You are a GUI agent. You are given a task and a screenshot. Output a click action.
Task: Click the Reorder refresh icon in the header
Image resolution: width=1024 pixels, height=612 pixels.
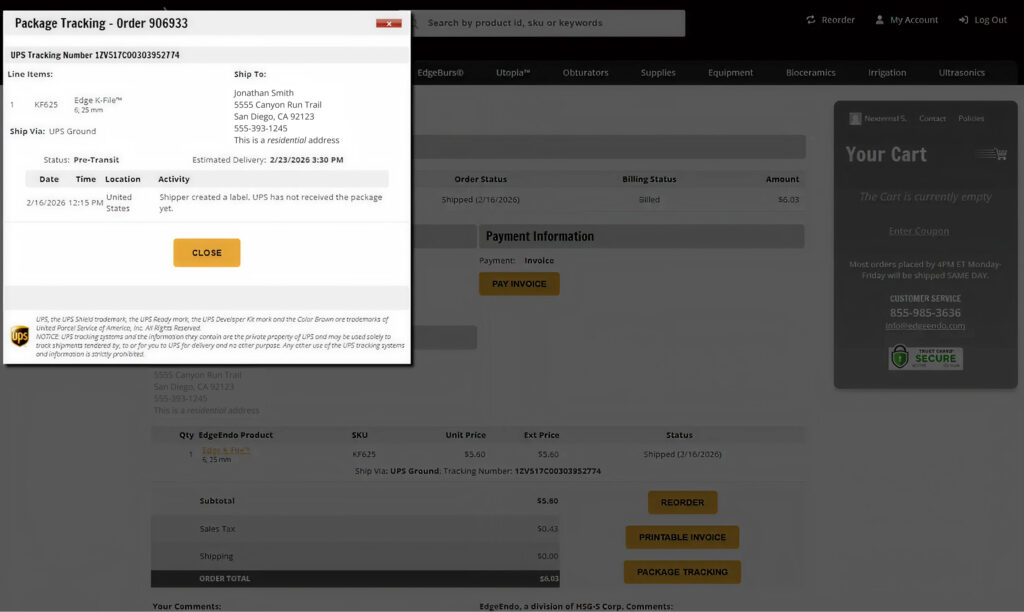811,19
